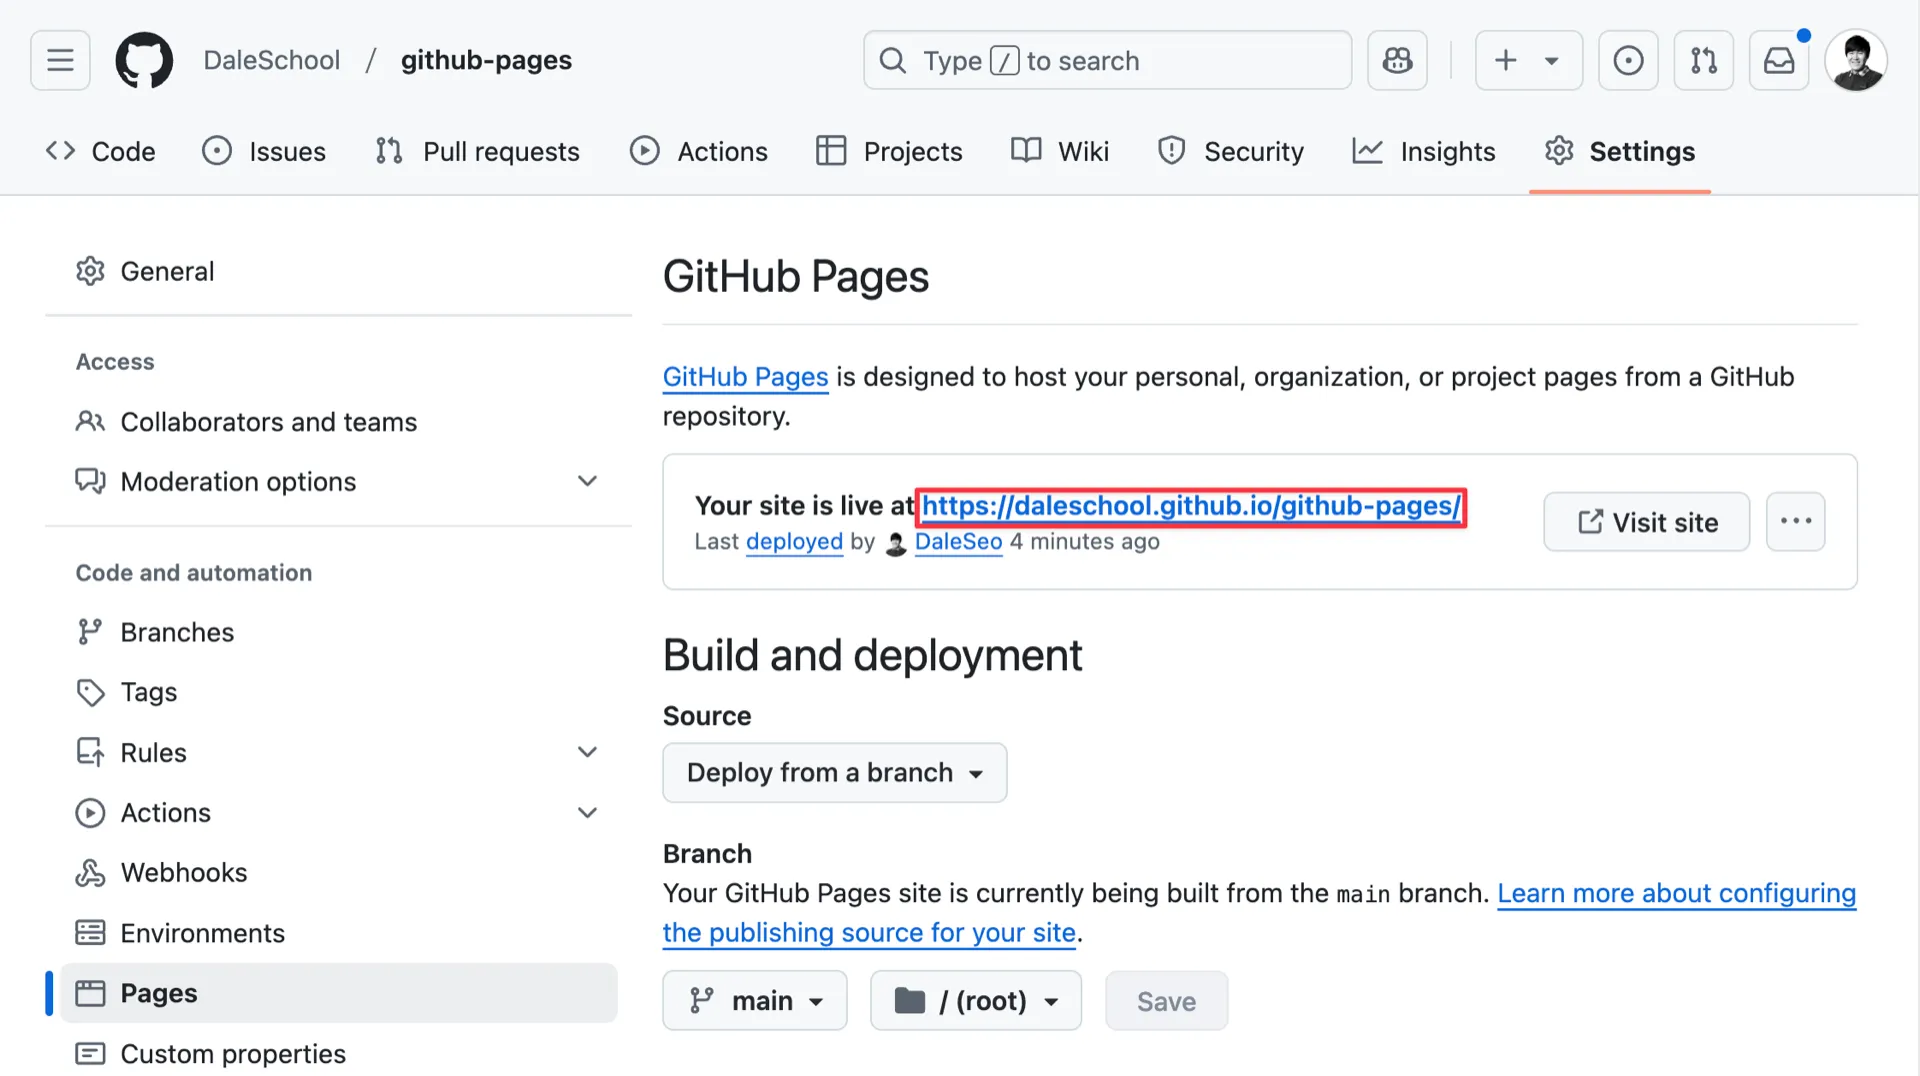Click the Webhooks sidebar icon
The width and height of the screenshot is (1920, 1076).
point(91,872)
